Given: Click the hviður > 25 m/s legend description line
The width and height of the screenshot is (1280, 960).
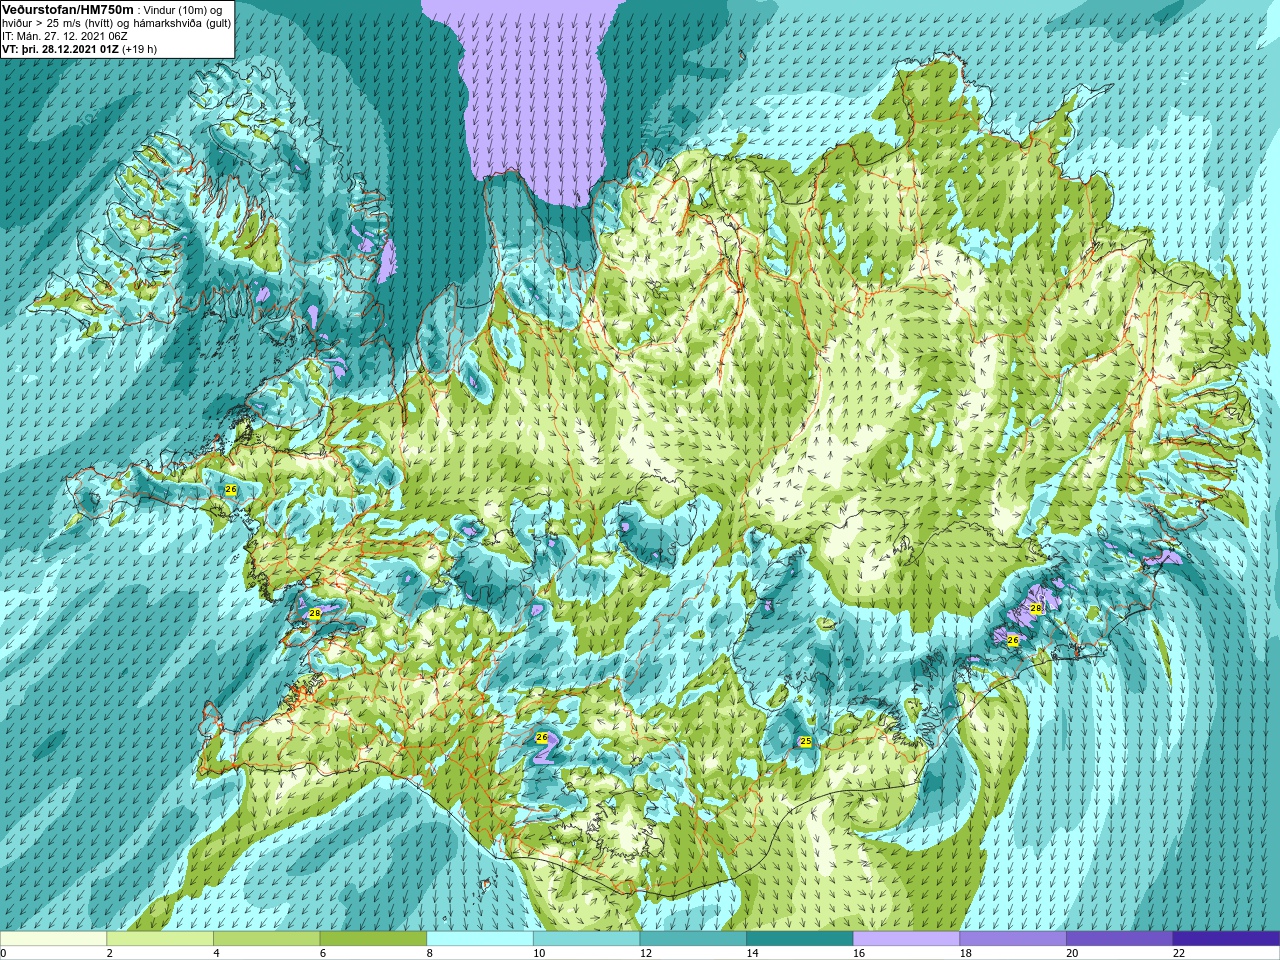Looking at the screenshot, I should (x=116, y=23).
